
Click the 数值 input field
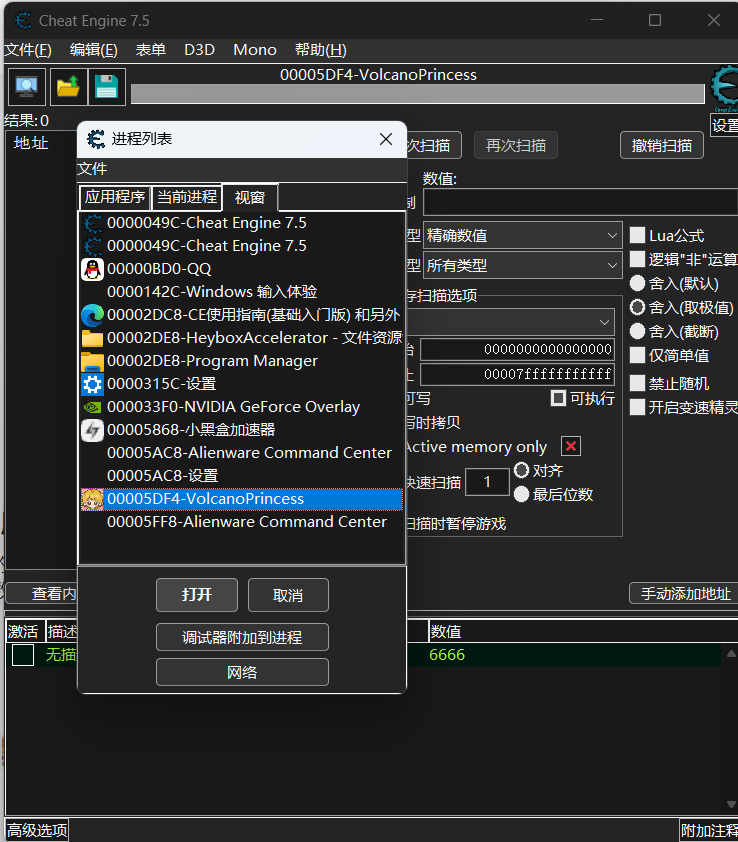pyautogui.click(x=580, y=202)
